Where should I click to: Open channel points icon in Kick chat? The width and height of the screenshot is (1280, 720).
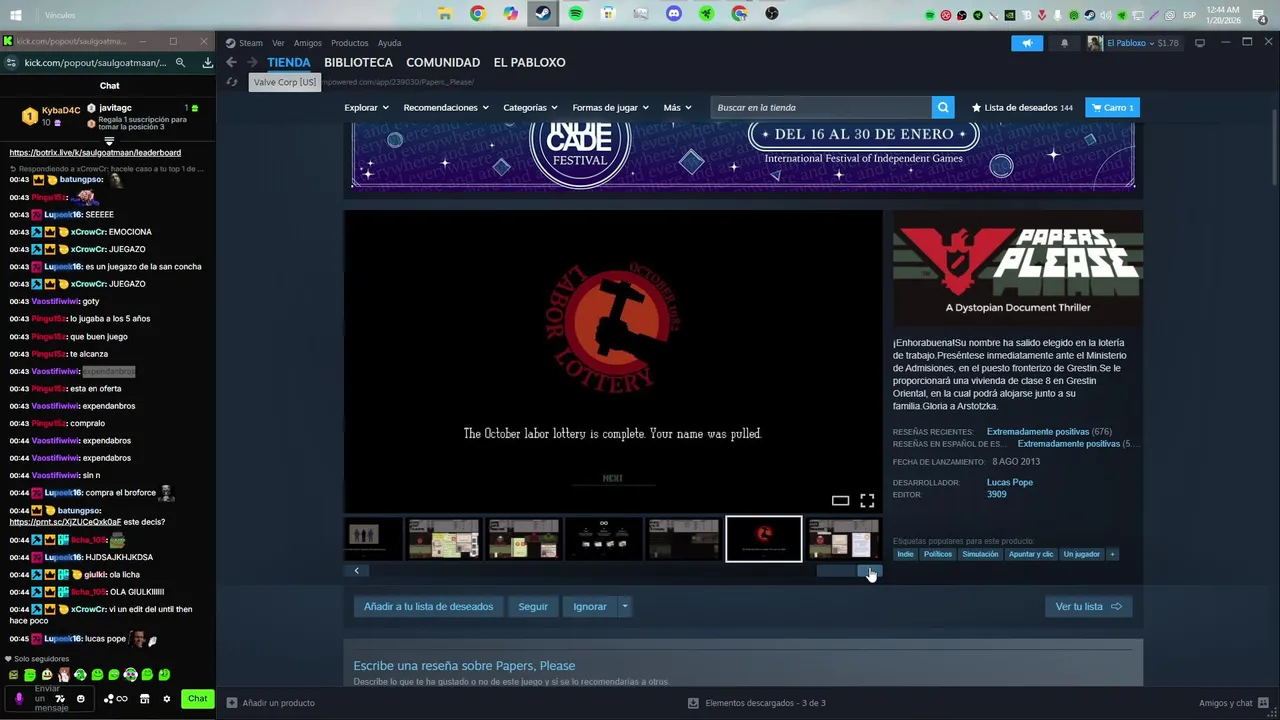(116, 699)
